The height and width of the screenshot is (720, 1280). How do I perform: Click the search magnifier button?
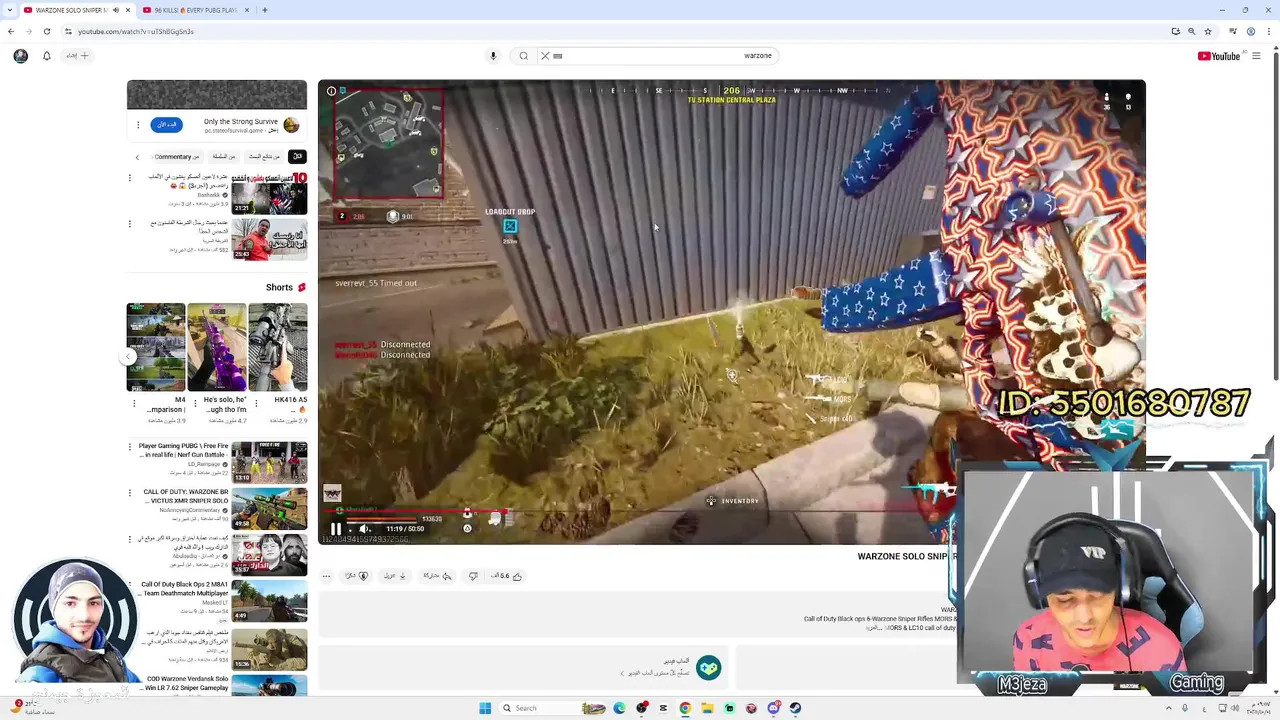tap(523, 56)
